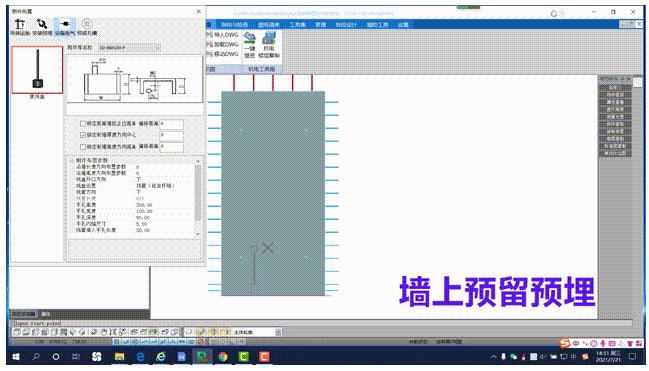Click the green C app on taskbar
The image size is (649, 371).
pos(244,357)
